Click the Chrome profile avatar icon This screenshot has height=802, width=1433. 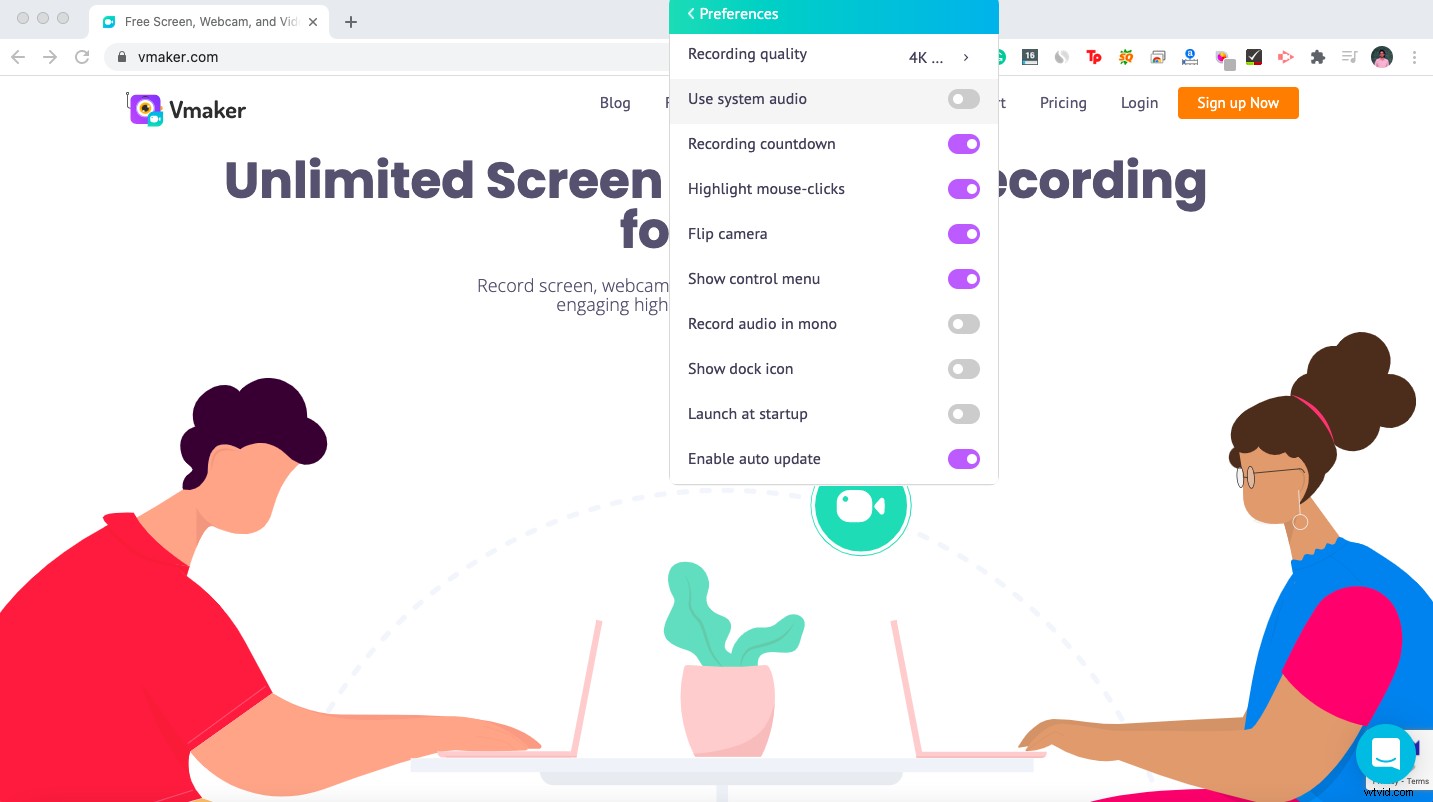point(1381,58)
